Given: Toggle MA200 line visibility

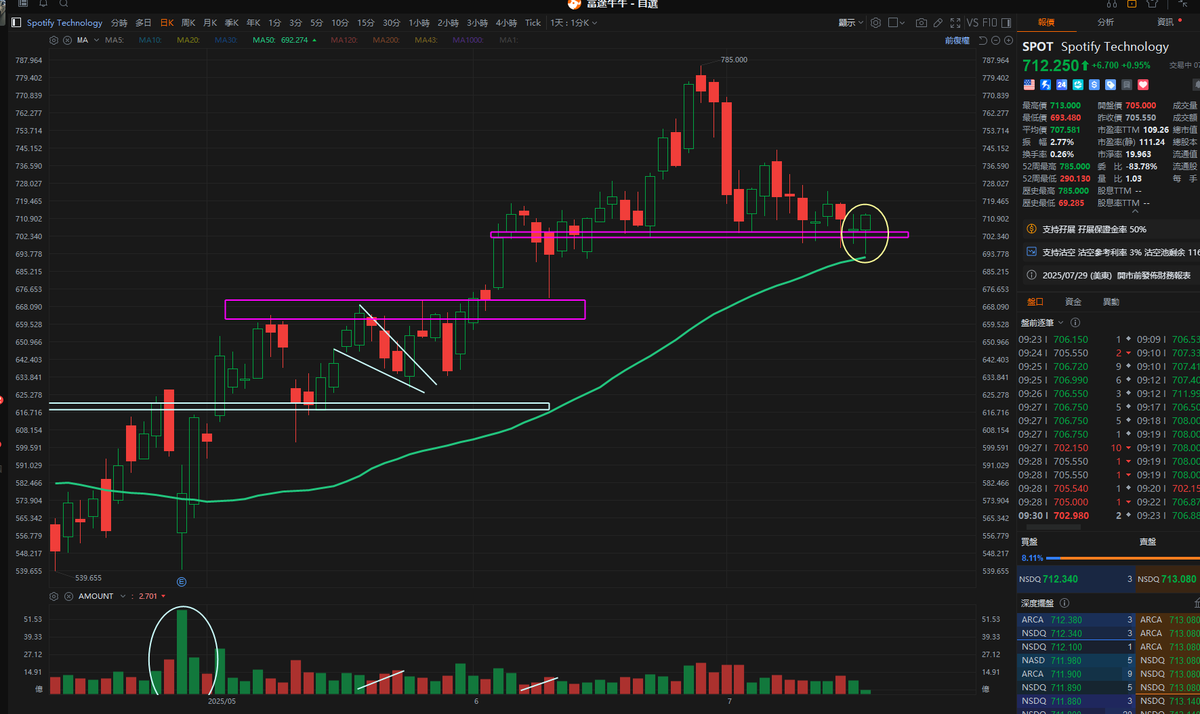Looking at the screenshot, I should coord(386,40).
